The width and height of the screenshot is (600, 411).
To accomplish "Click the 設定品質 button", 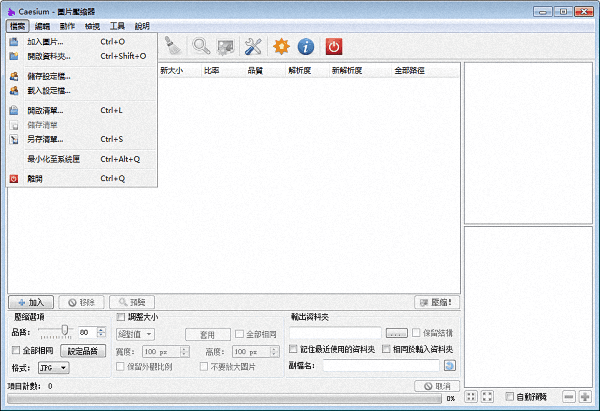I will (83, 351).
